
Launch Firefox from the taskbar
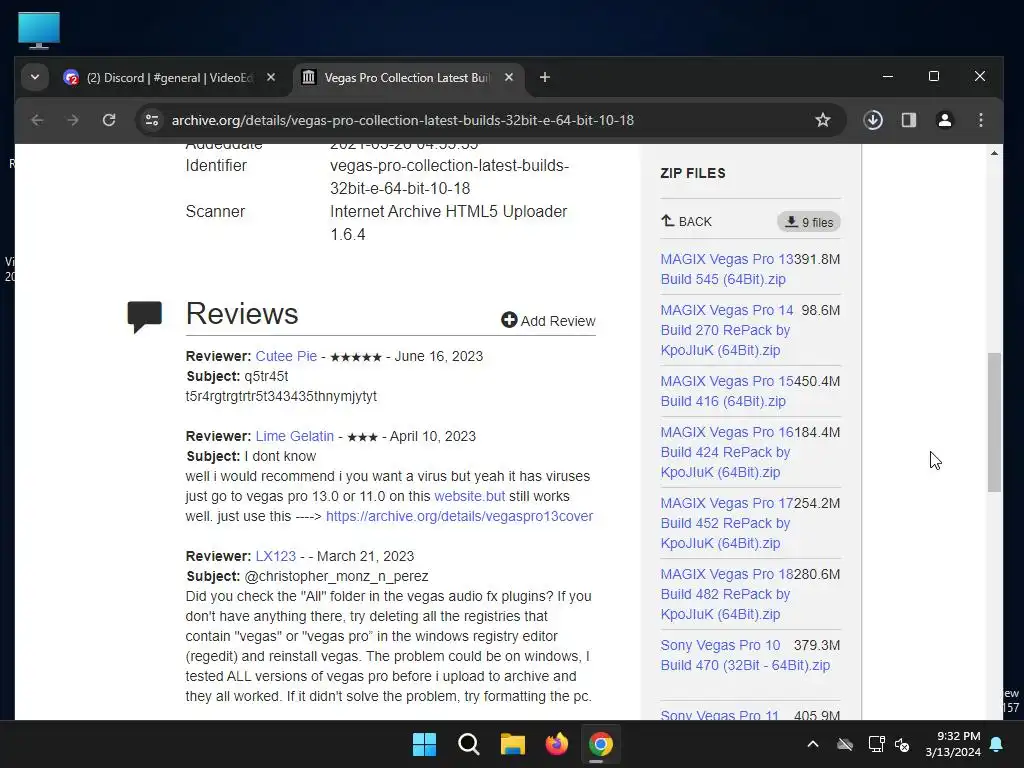(x=556, y=744)
